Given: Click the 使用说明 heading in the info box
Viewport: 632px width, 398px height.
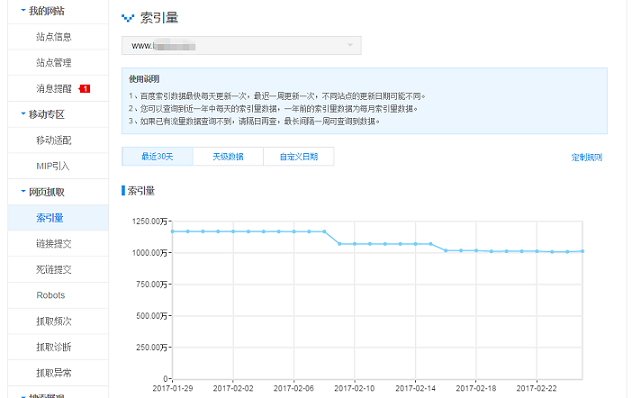Looking at the screenshot, I should (144, 79).
